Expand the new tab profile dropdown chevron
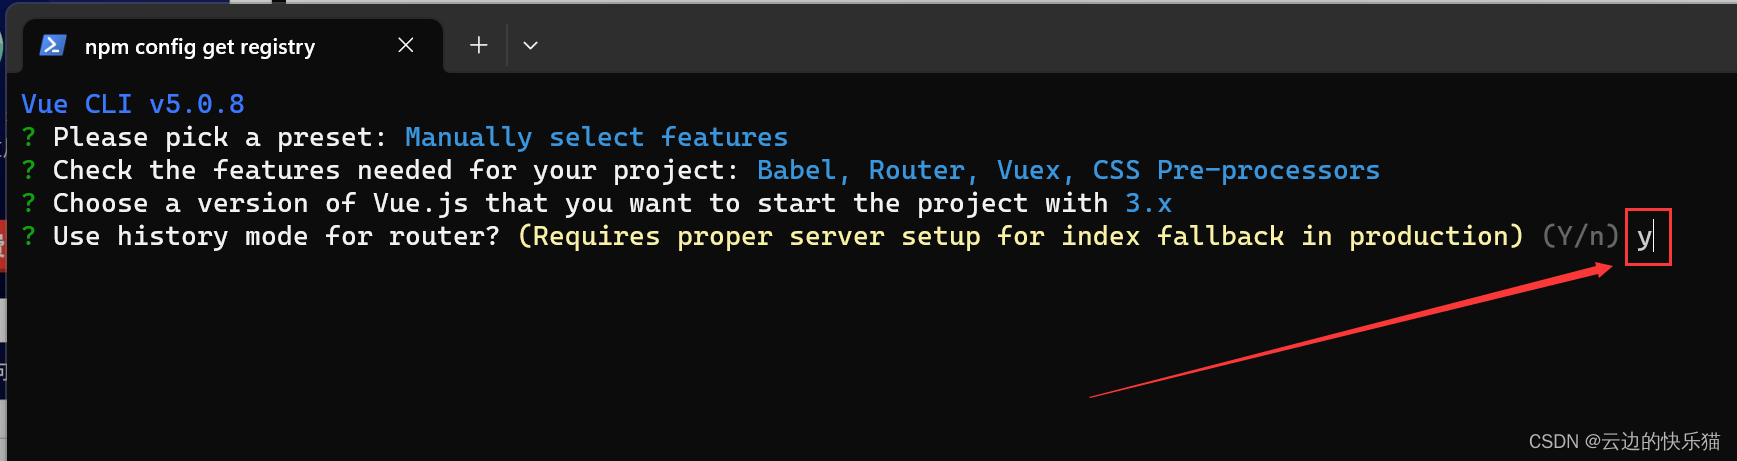Screen dimensions: 1737x461 click(x=531, y=45)
